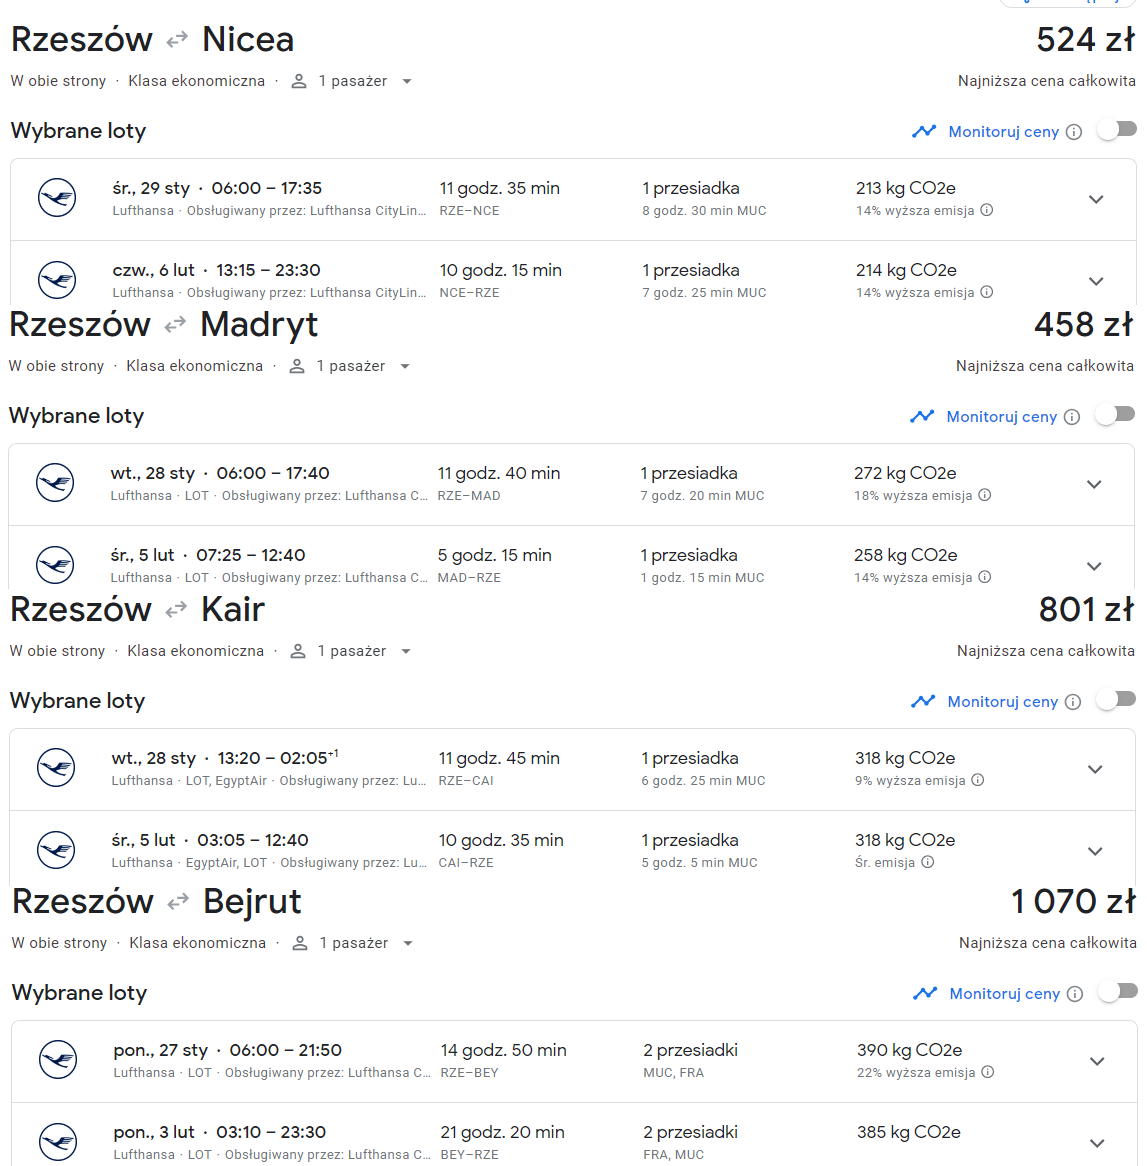Image resolution: width=1147 pixels, height=1166 pixels.
Task: Click Monitoruj ceny link for Bejrut trip
Action: coord(1004,993)
